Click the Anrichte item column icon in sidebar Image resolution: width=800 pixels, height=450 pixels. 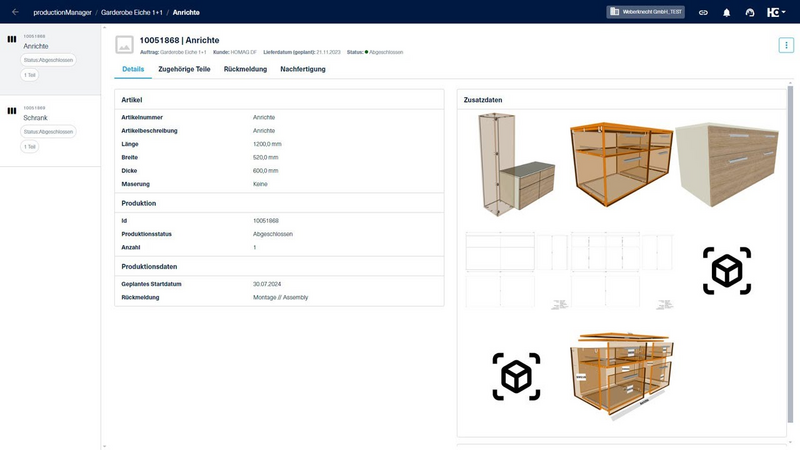point(12,40)
